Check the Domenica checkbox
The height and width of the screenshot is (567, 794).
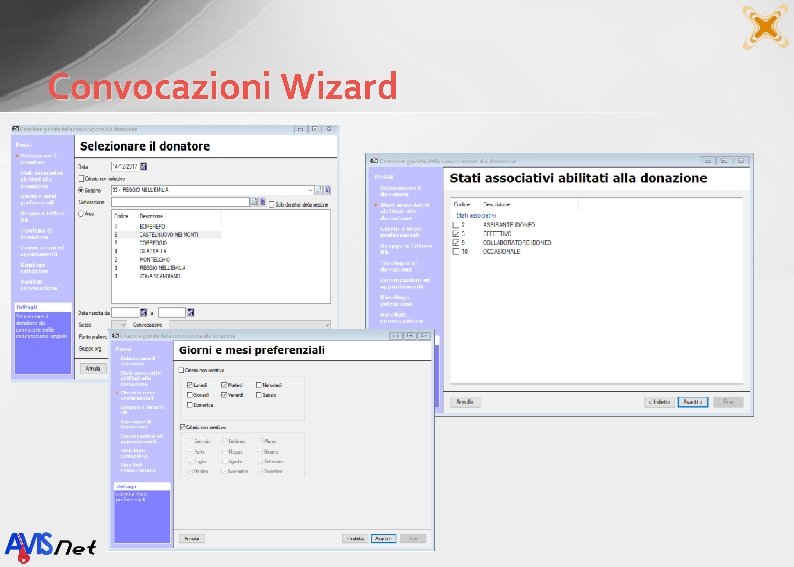[x=190, y=405]
